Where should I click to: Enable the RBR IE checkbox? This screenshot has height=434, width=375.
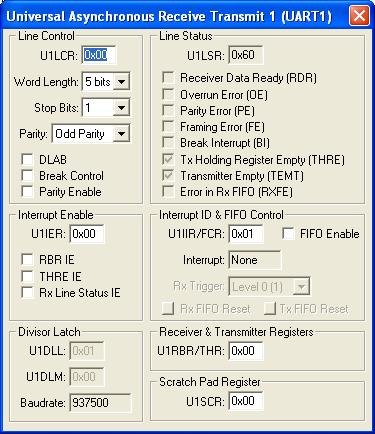(x=27, y=259)
